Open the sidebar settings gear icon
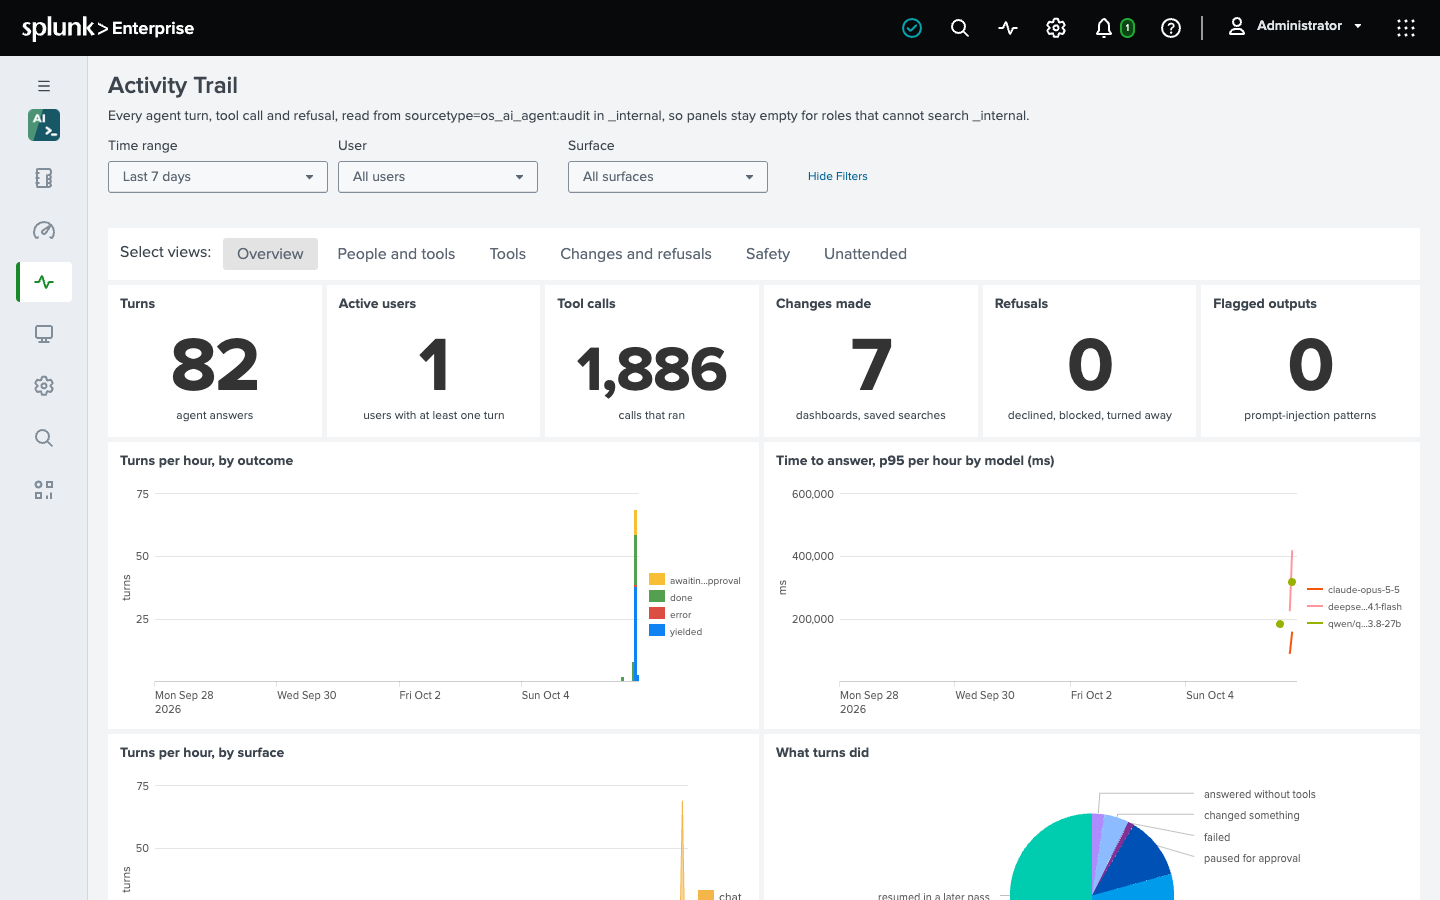Screen dimensions: 1440x900 point(44,386)
